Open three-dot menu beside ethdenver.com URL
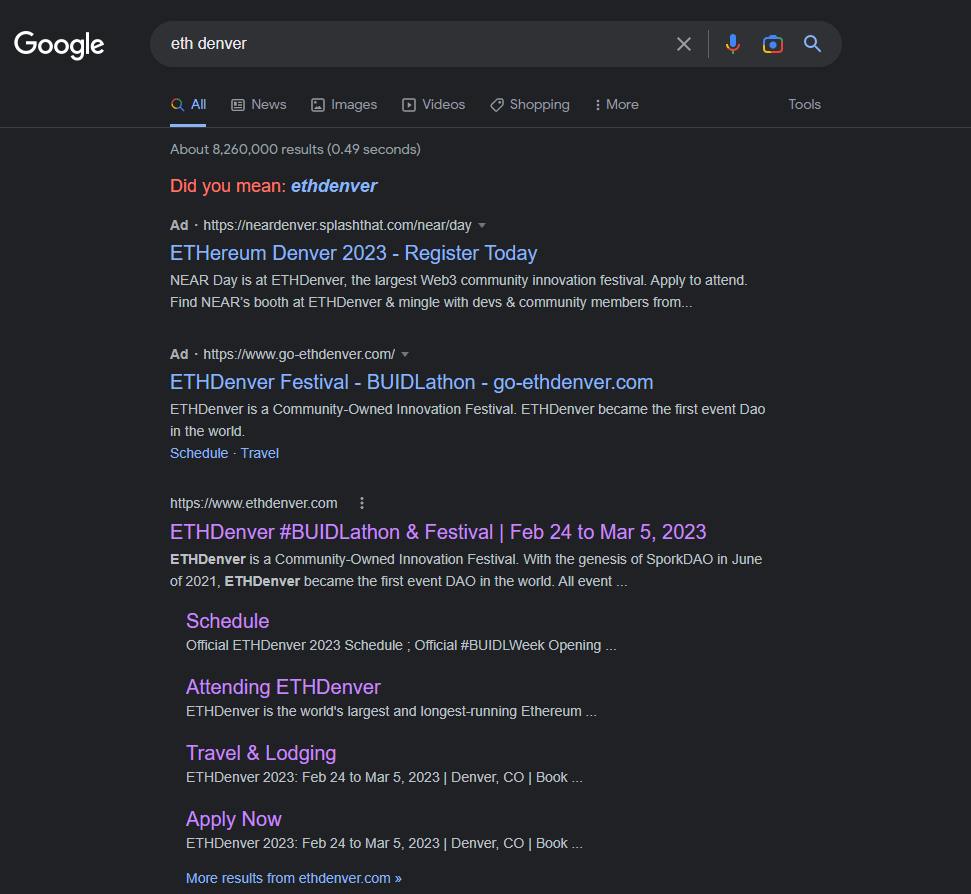Screen dimensions: 971x894 362,503
